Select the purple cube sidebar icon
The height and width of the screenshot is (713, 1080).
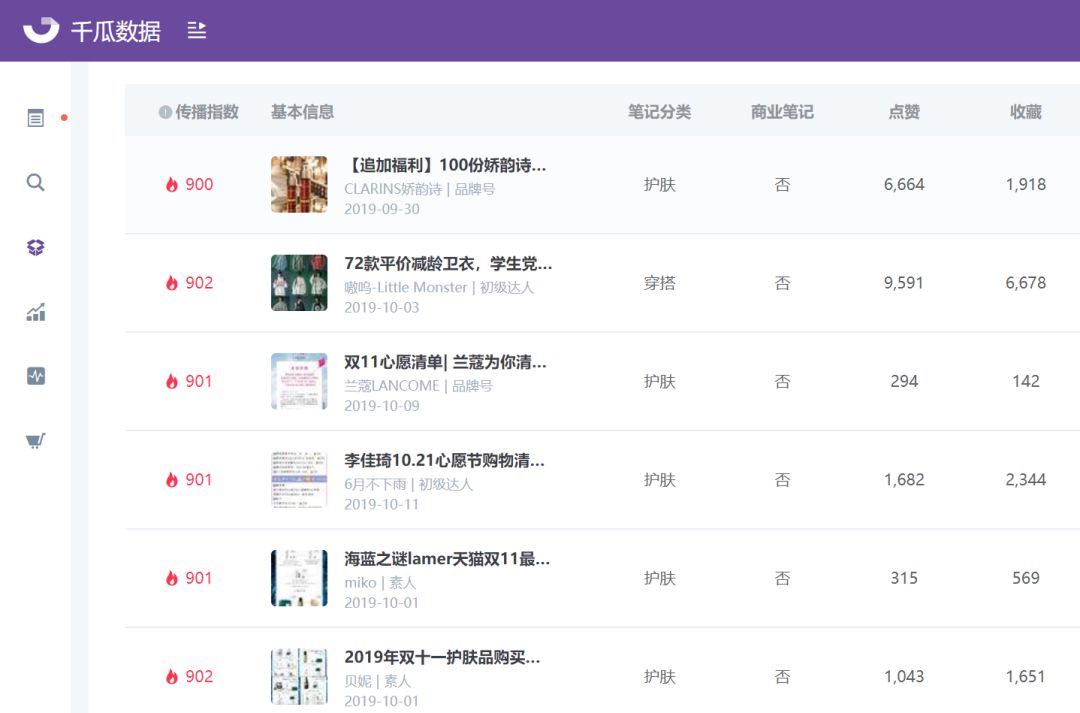pyautogui.click(x=36, y=247)
